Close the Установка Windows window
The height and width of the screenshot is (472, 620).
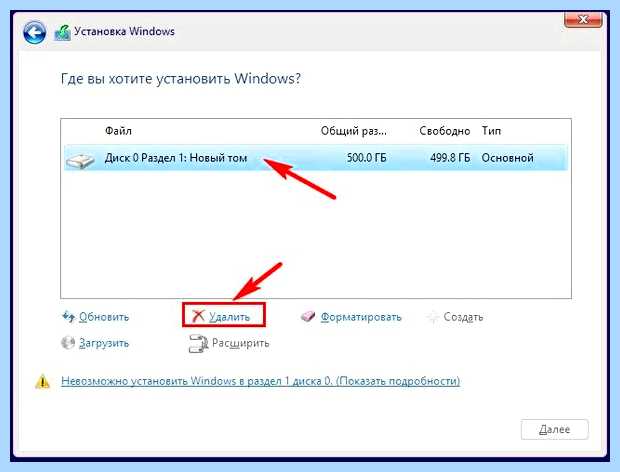(x=583, y=19)
